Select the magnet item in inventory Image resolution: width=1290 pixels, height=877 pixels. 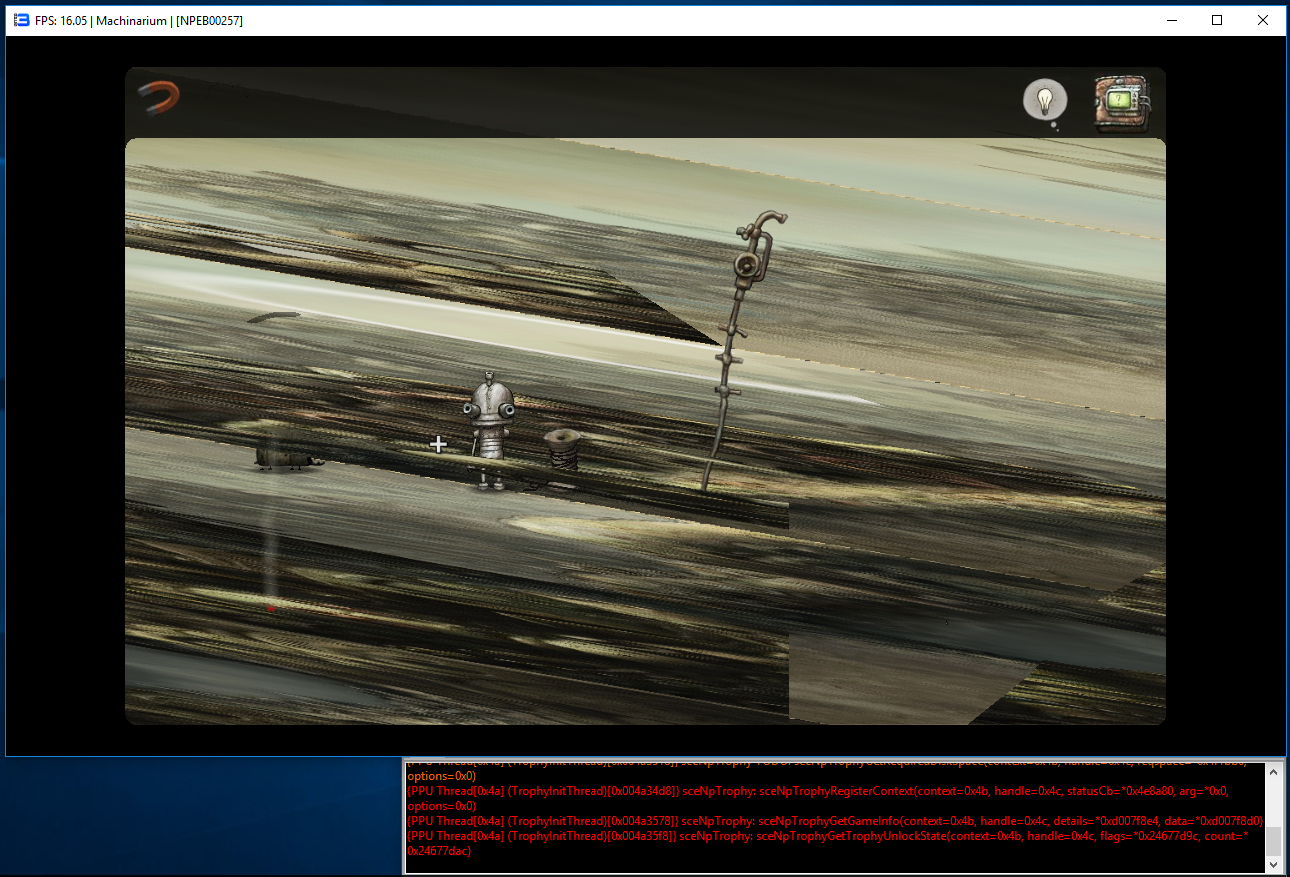click(159, 98)
